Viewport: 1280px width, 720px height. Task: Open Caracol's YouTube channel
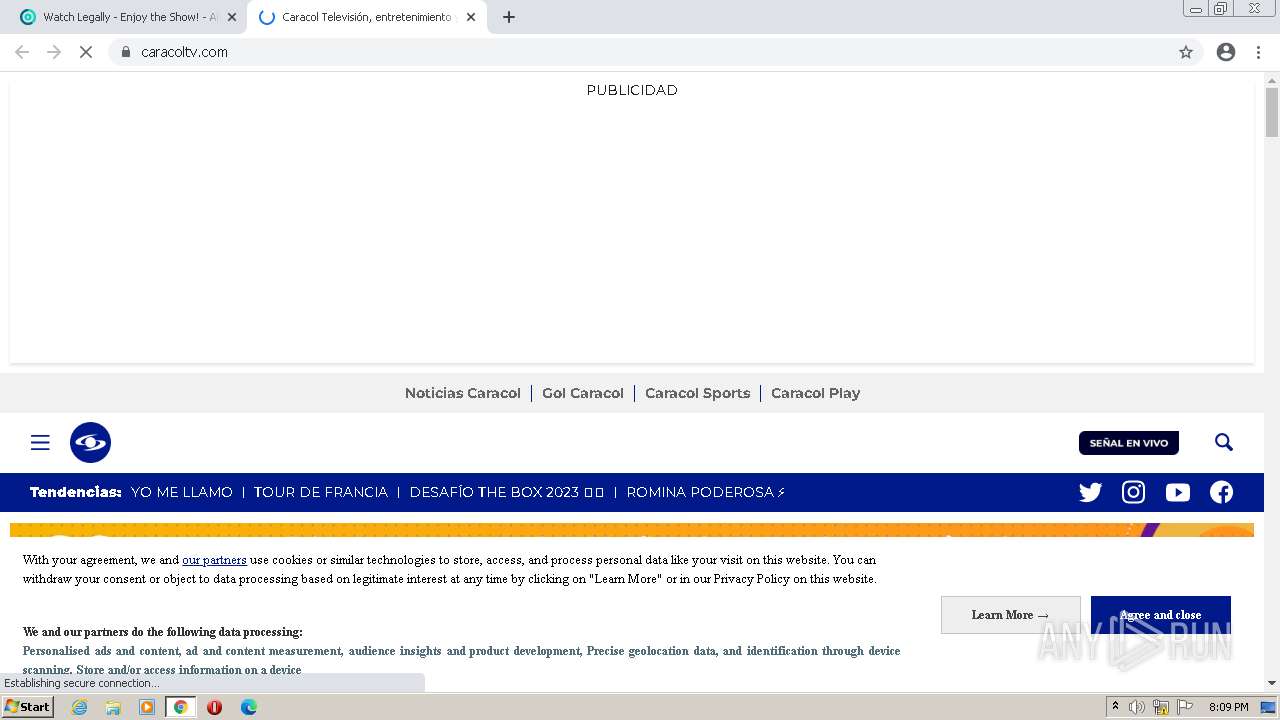tap(1177, 492)
